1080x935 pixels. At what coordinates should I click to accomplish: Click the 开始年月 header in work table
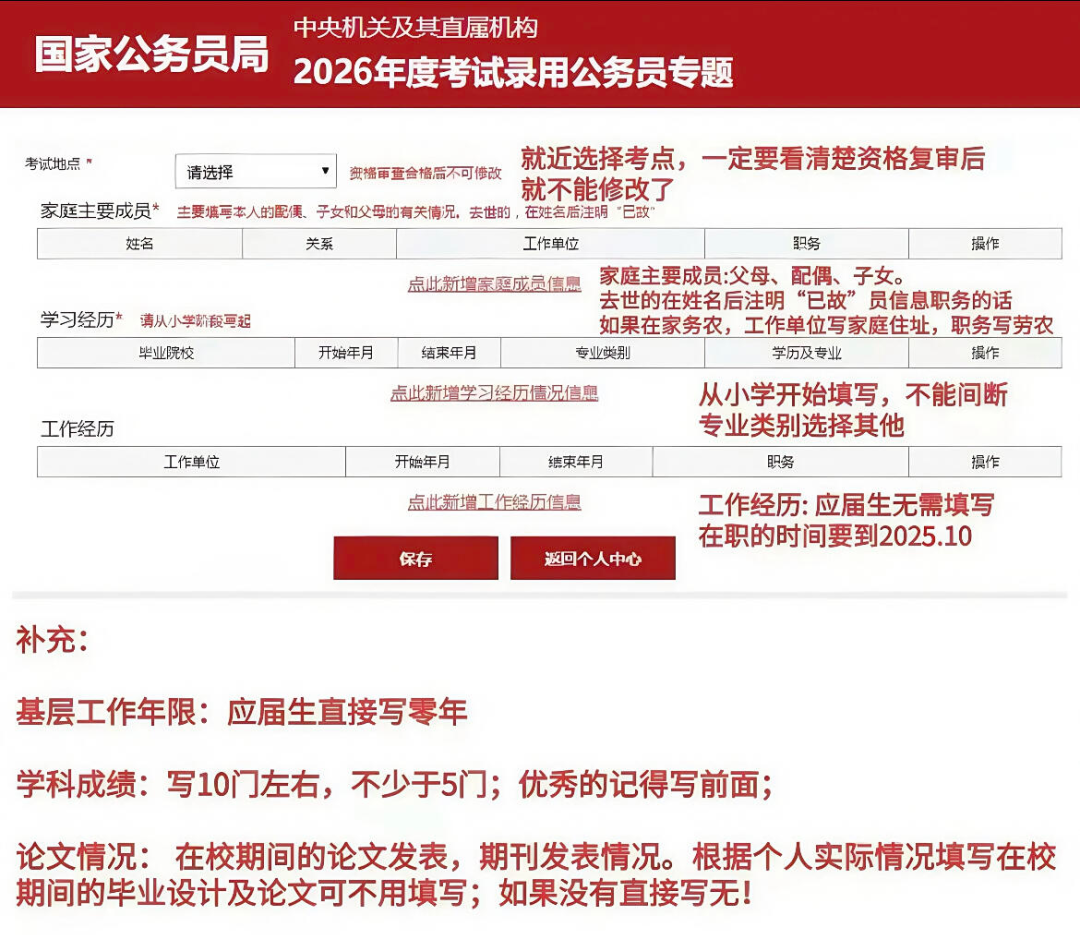coord(420,461)
